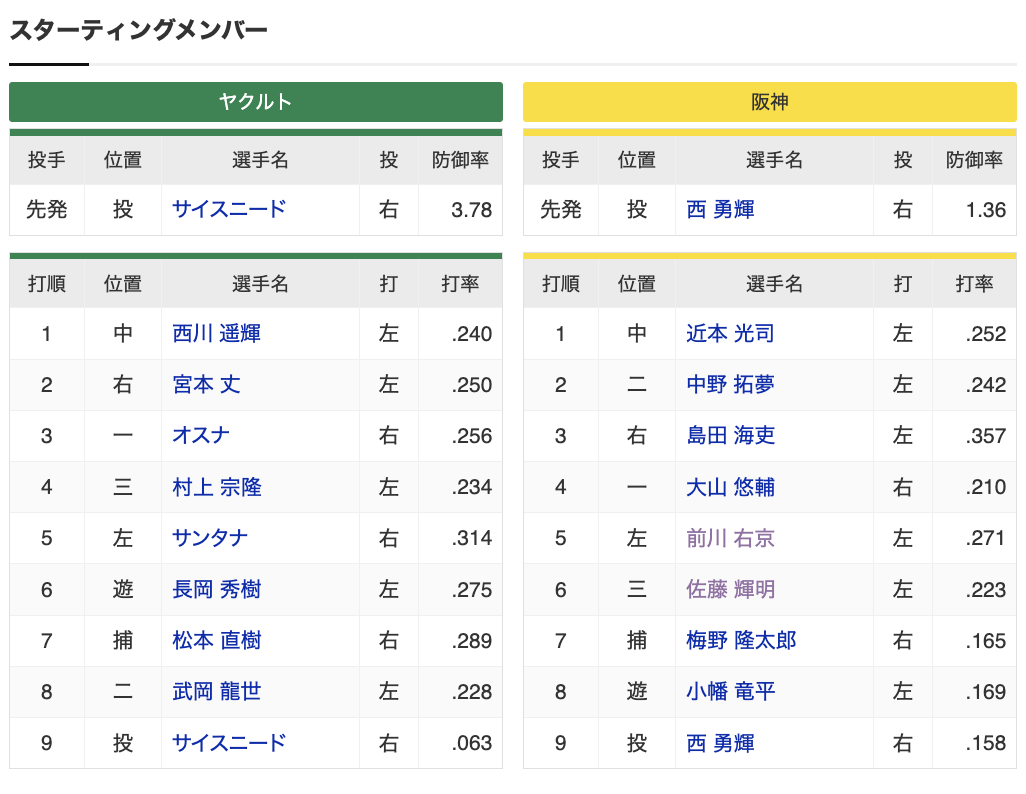This screenshot has width=1026, height=794.
Task: Click rookie 前川 右京's name
Action: point(728,538)
